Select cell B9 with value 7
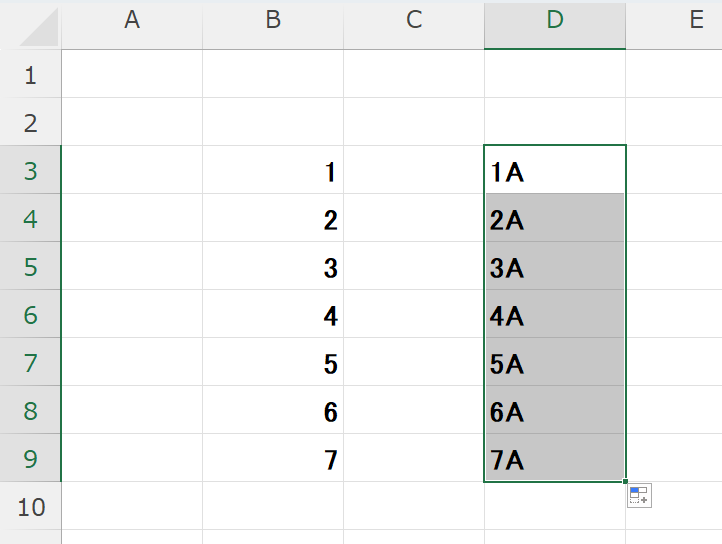Screen dimensions: 722x544 (273, 459)
